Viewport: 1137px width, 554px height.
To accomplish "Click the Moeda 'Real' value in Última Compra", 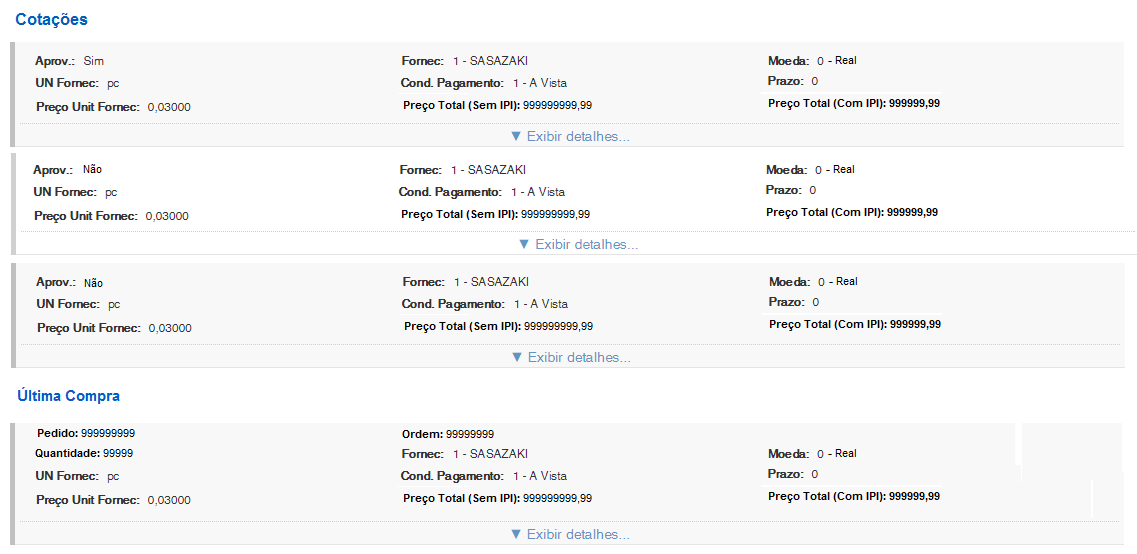I will click(x=845, y=454).
